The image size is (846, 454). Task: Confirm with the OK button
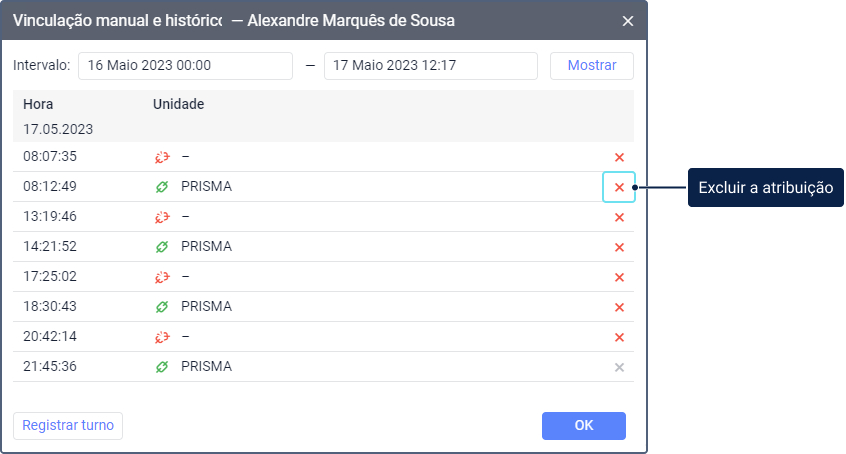(x=584, y=426)
